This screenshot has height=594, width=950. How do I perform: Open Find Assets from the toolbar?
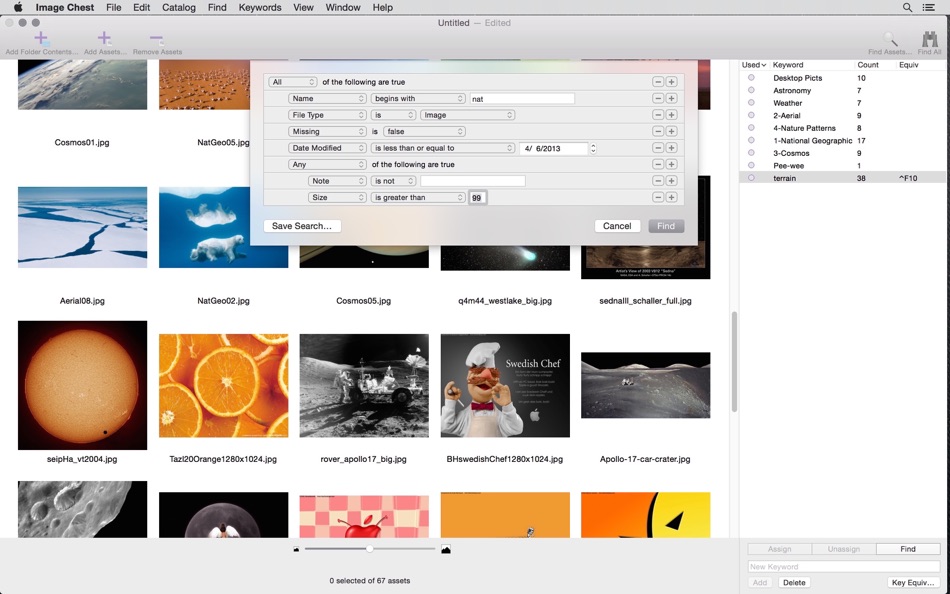[x=888, y=39]
